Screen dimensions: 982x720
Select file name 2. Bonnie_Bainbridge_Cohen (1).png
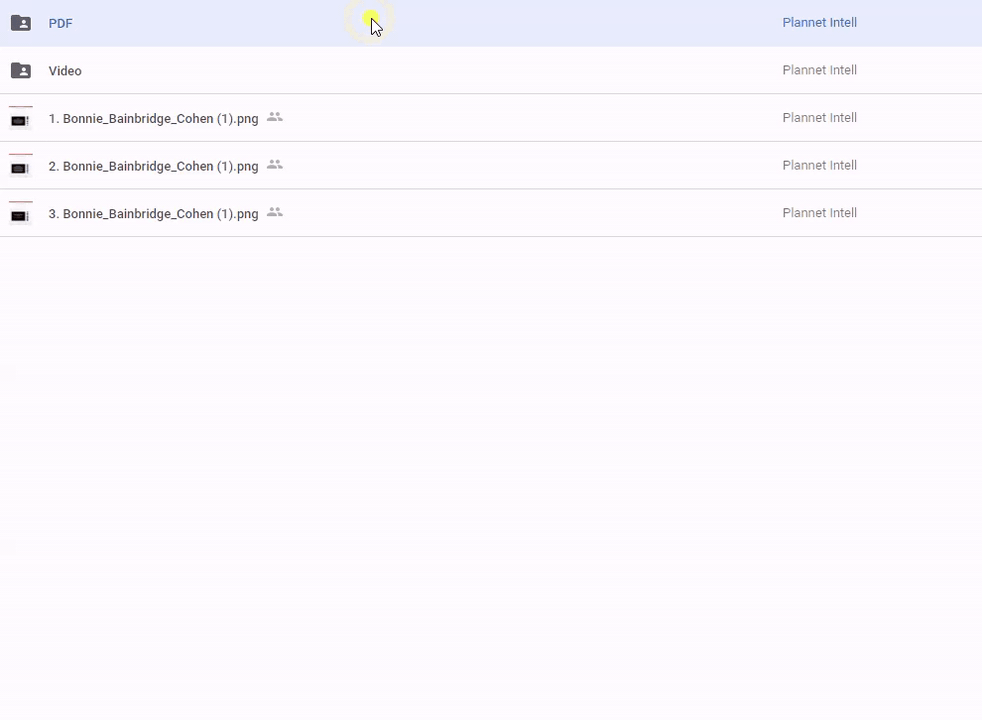tap(153, 166)
